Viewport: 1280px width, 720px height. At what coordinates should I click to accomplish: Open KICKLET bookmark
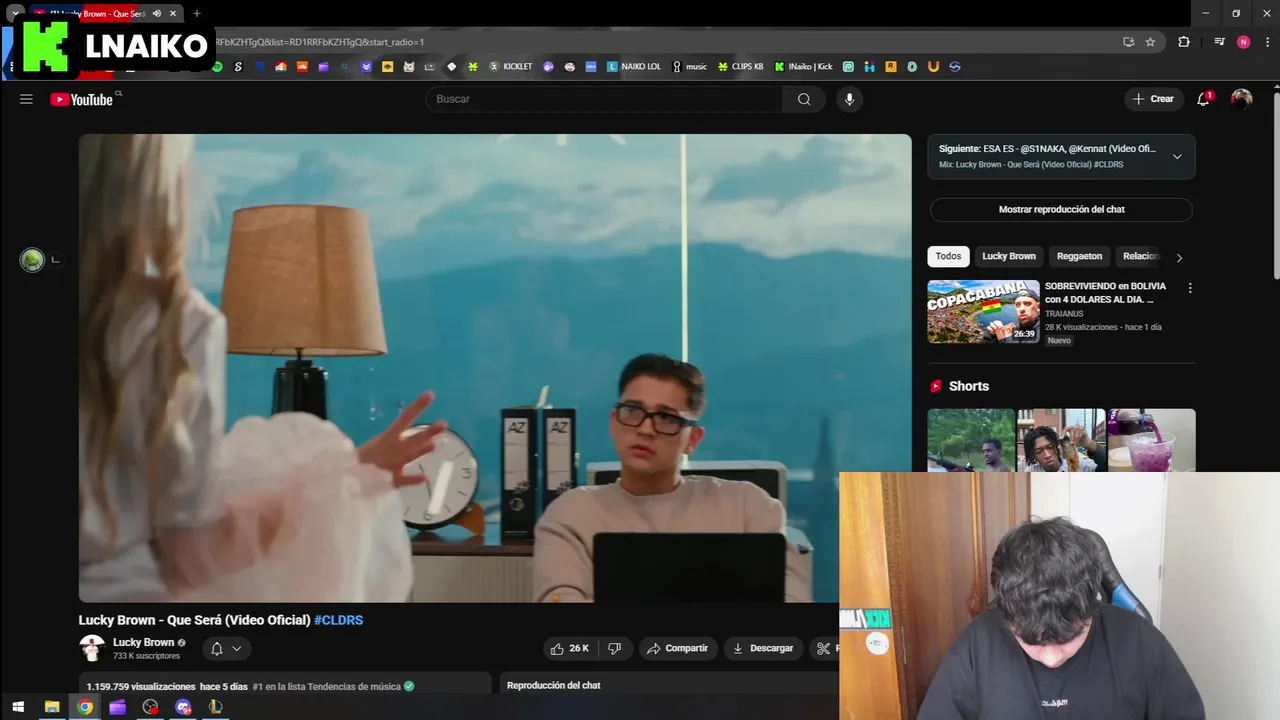(x=511, y=67)
